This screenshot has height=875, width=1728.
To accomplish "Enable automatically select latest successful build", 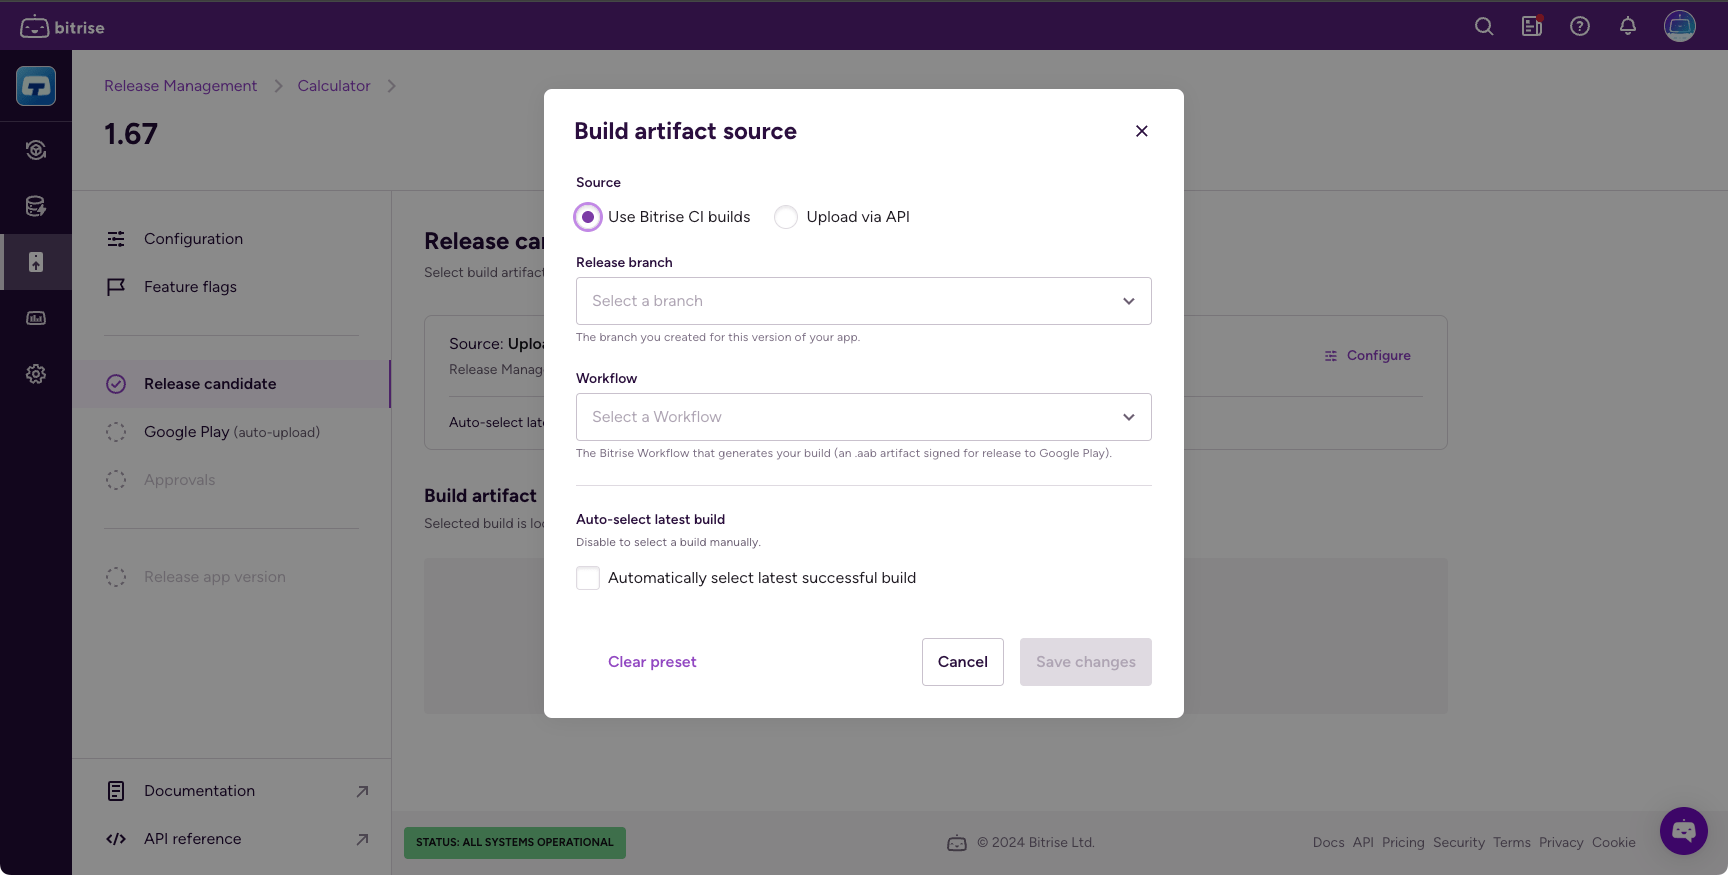I will tap(588, 578).
